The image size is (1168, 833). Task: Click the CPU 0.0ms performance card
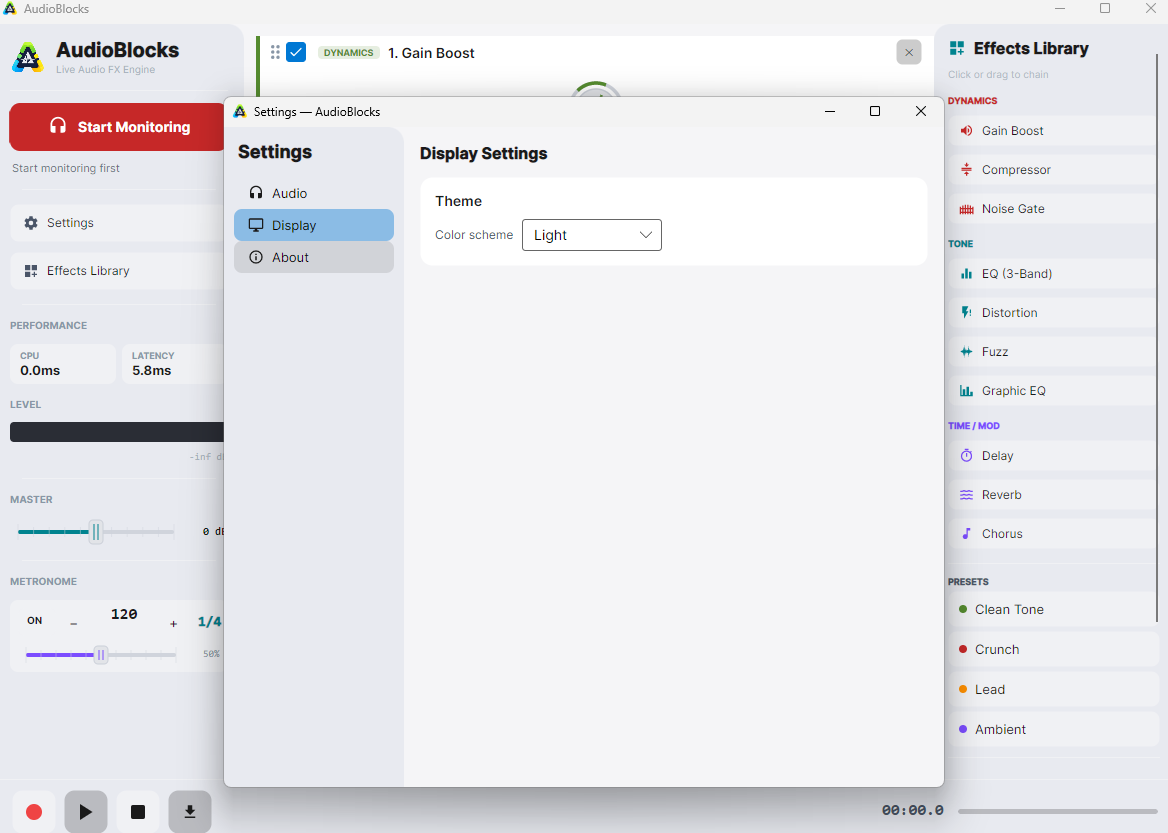pyautogui.click(x=63, y=364)
